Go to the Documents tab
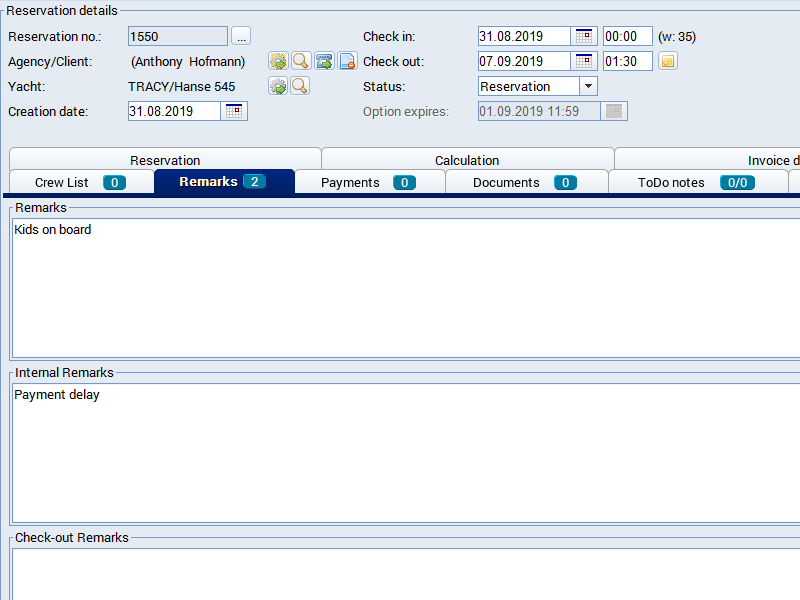 pos(525,182)
